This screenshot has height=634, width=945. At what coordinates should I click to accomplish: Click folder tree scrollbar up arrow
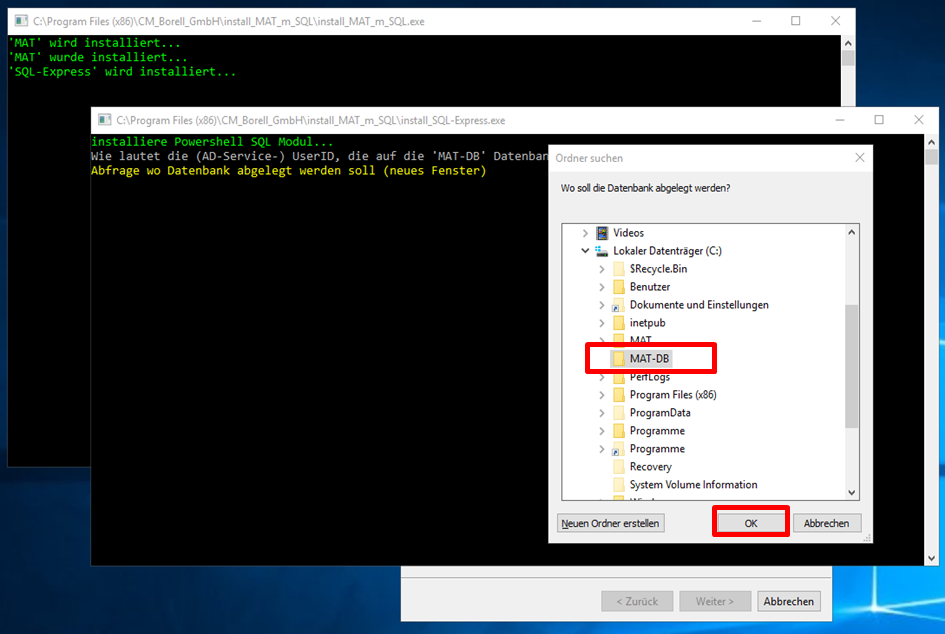pos(852,232)
